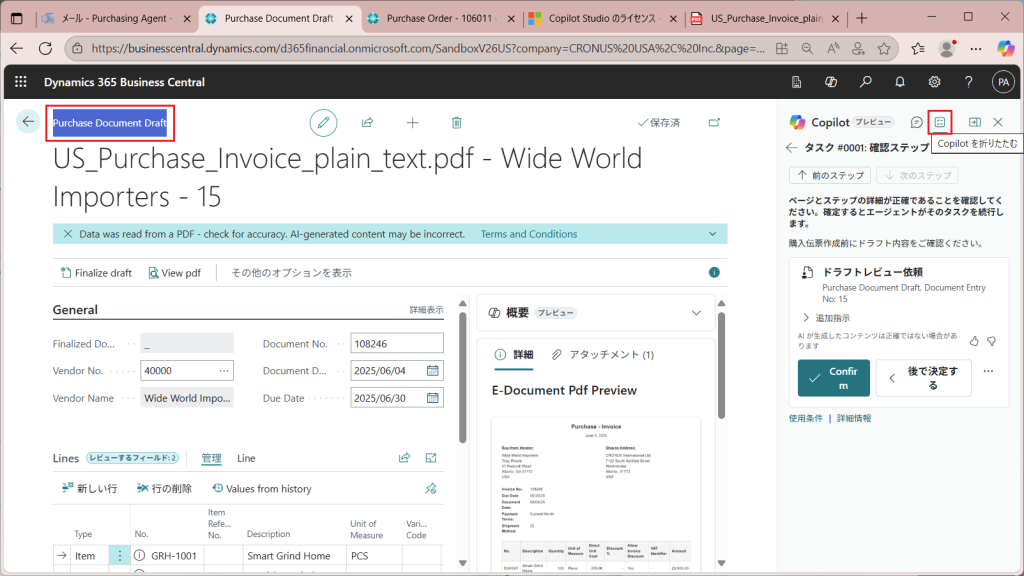Refresh the browser page
1024x576 pixels.
pyautogui.click(x=45, y=48)
